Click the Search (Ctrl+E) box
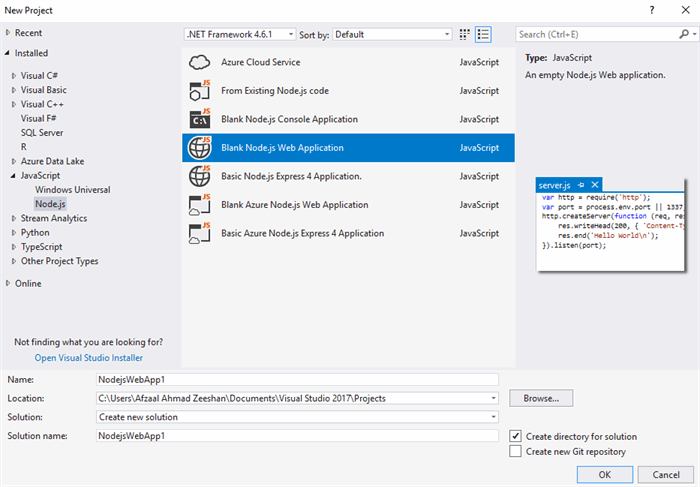 (598, 34)
